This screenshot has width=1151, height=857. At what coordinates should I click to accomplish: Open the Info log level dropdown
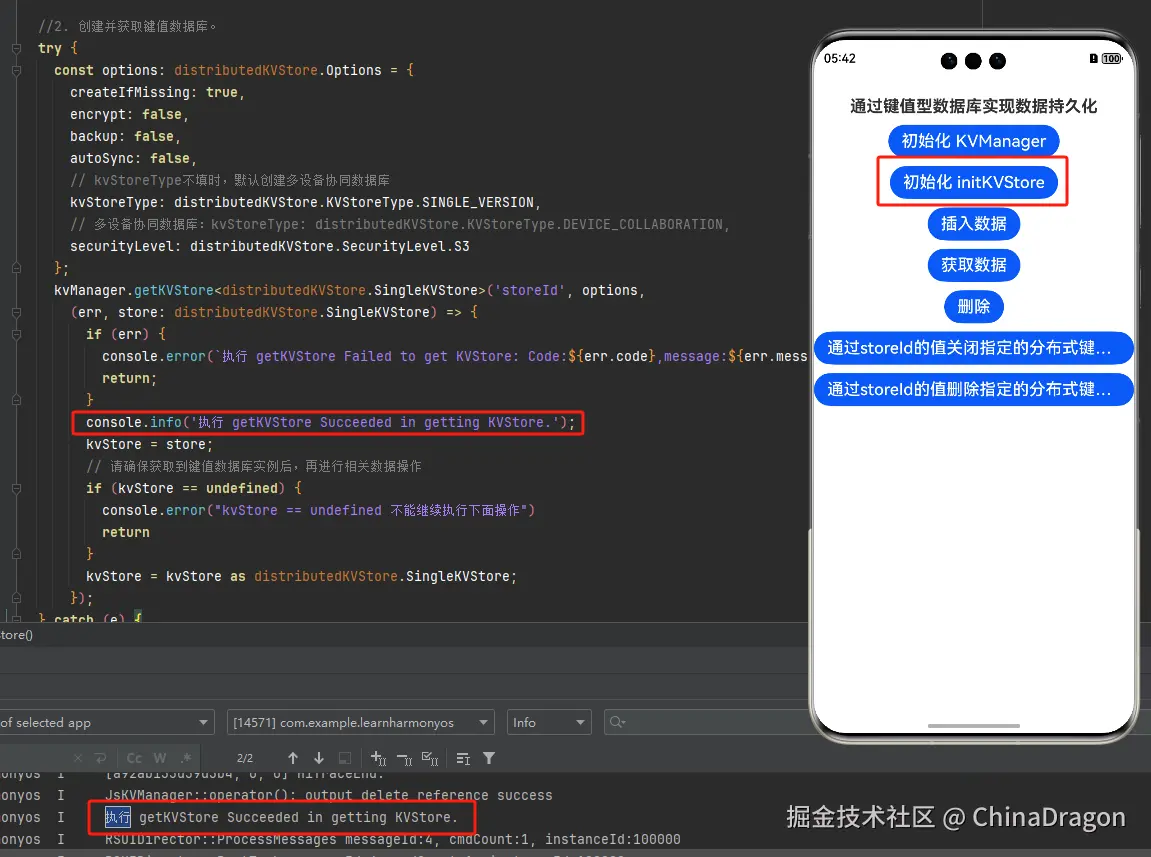coord(549,723)
